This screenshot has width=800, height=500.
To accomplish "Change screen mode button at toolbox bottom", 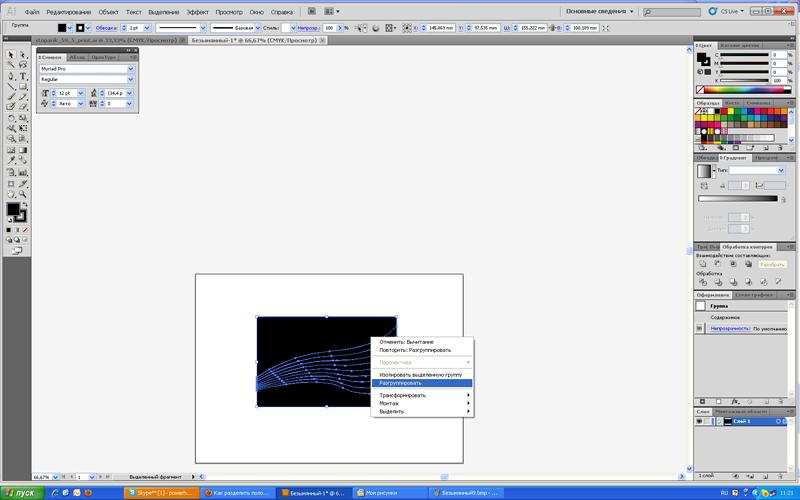I will click(x=17, y=251).
